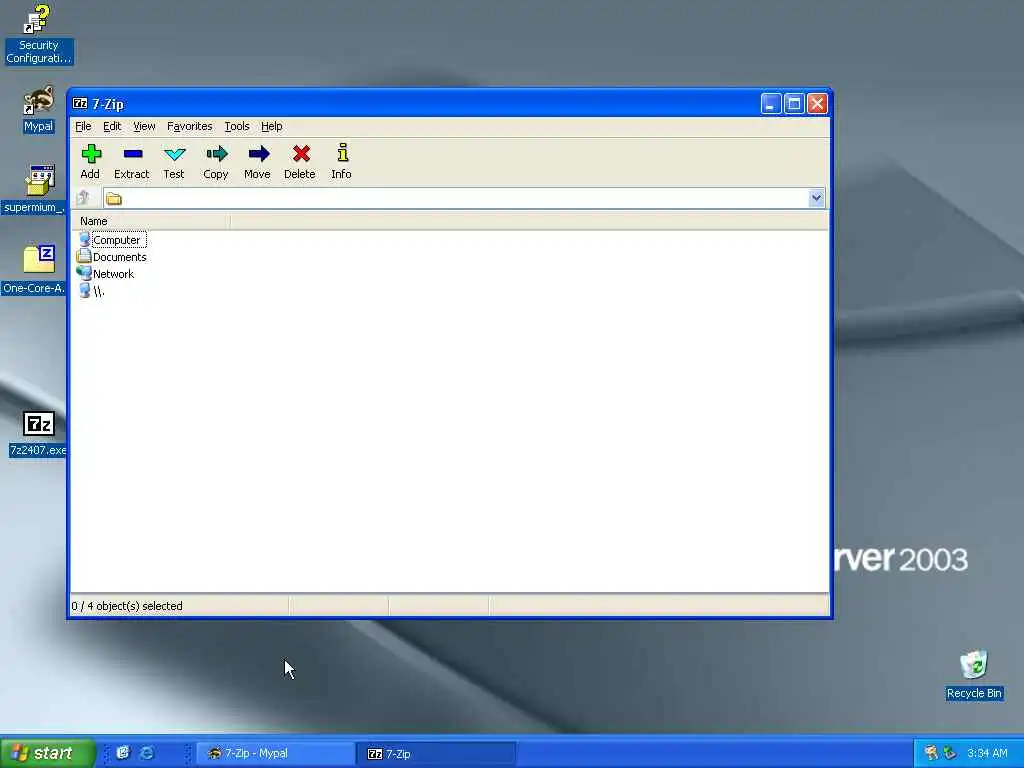Click inside the address path field
The height and width of the screenshot is (768, 1024).
pyautogui.click(x=464, y=198)
